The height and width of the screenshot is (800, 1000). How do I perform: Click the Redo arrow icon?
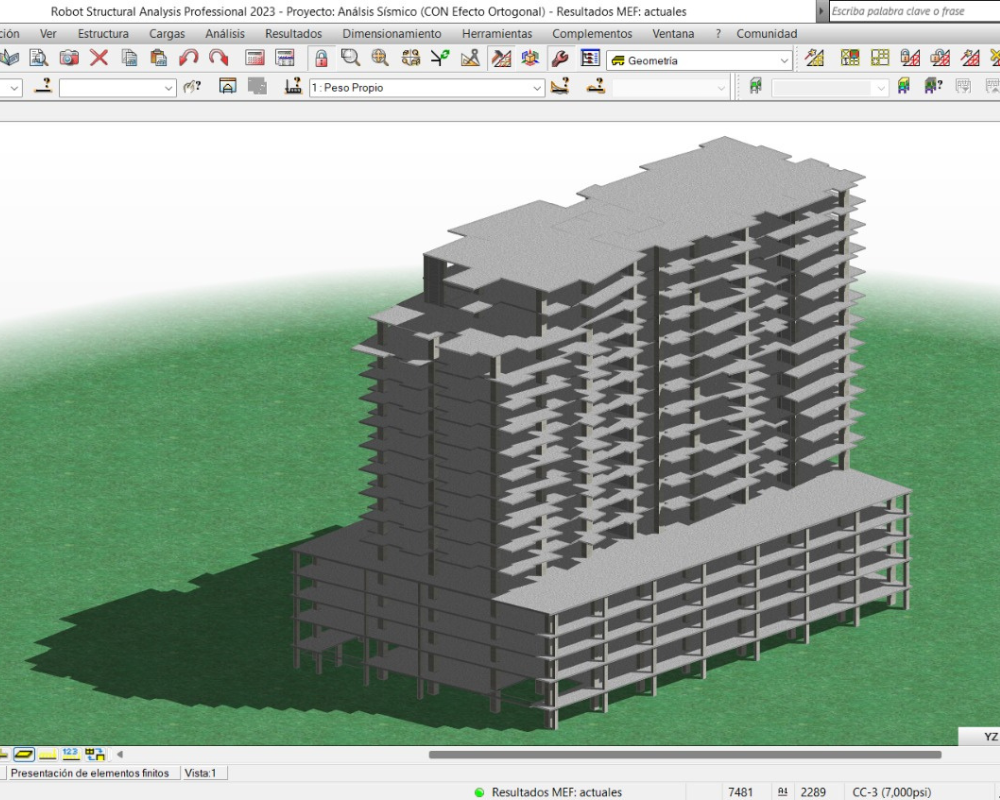(x=218, y=58)
